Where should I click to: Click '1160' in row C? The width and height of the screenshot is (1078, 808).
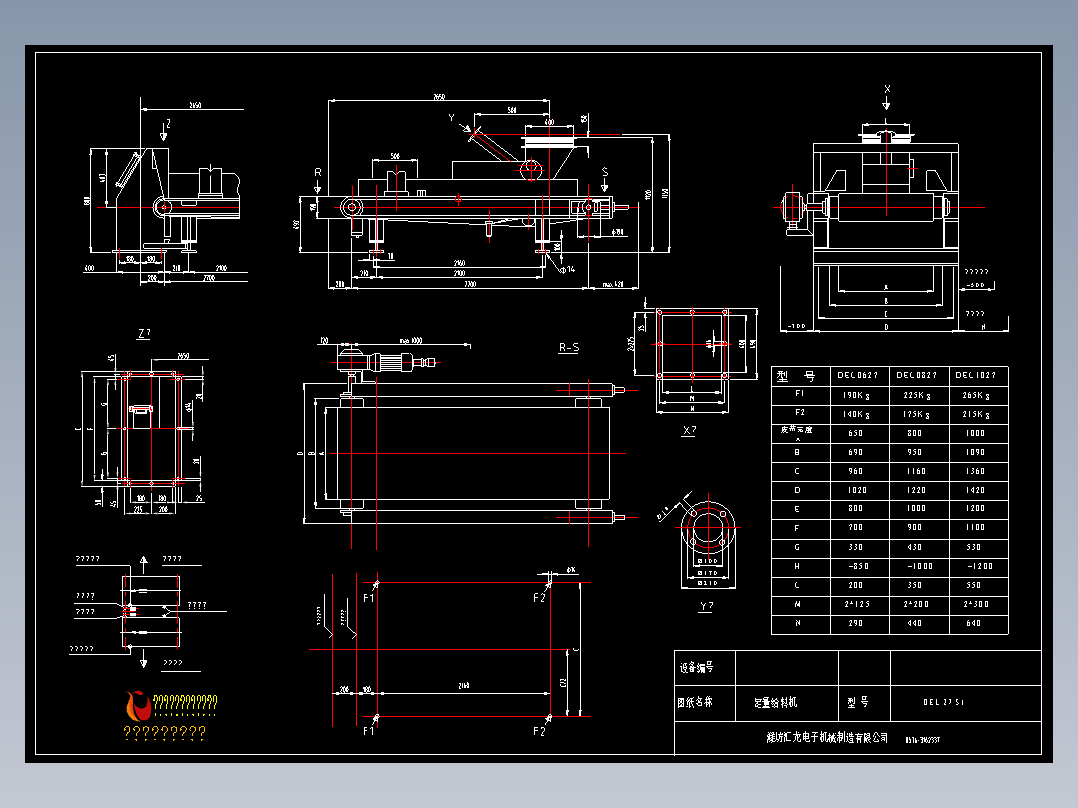pyautogui.click(x=916, y=472)
